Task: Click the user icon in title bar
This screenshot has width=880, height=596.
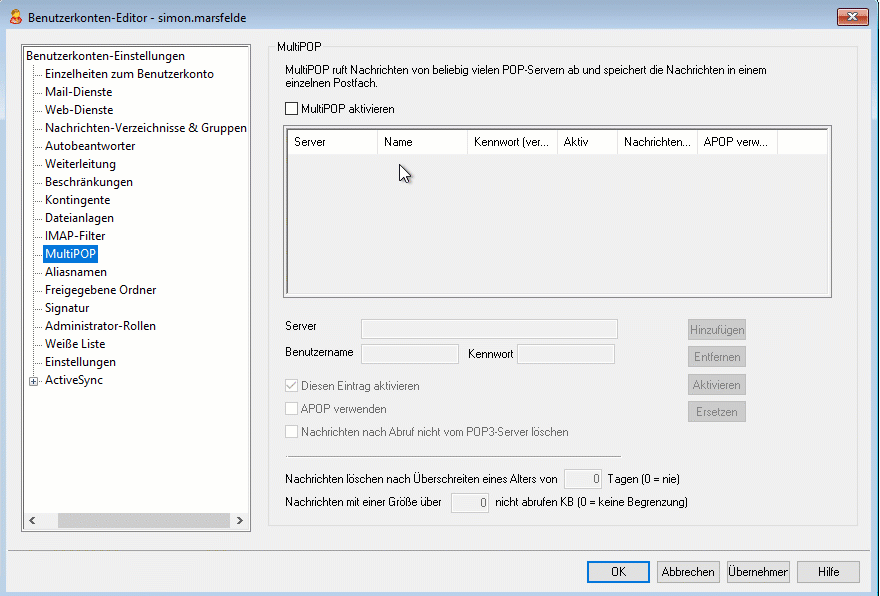Action: point(15,17)
